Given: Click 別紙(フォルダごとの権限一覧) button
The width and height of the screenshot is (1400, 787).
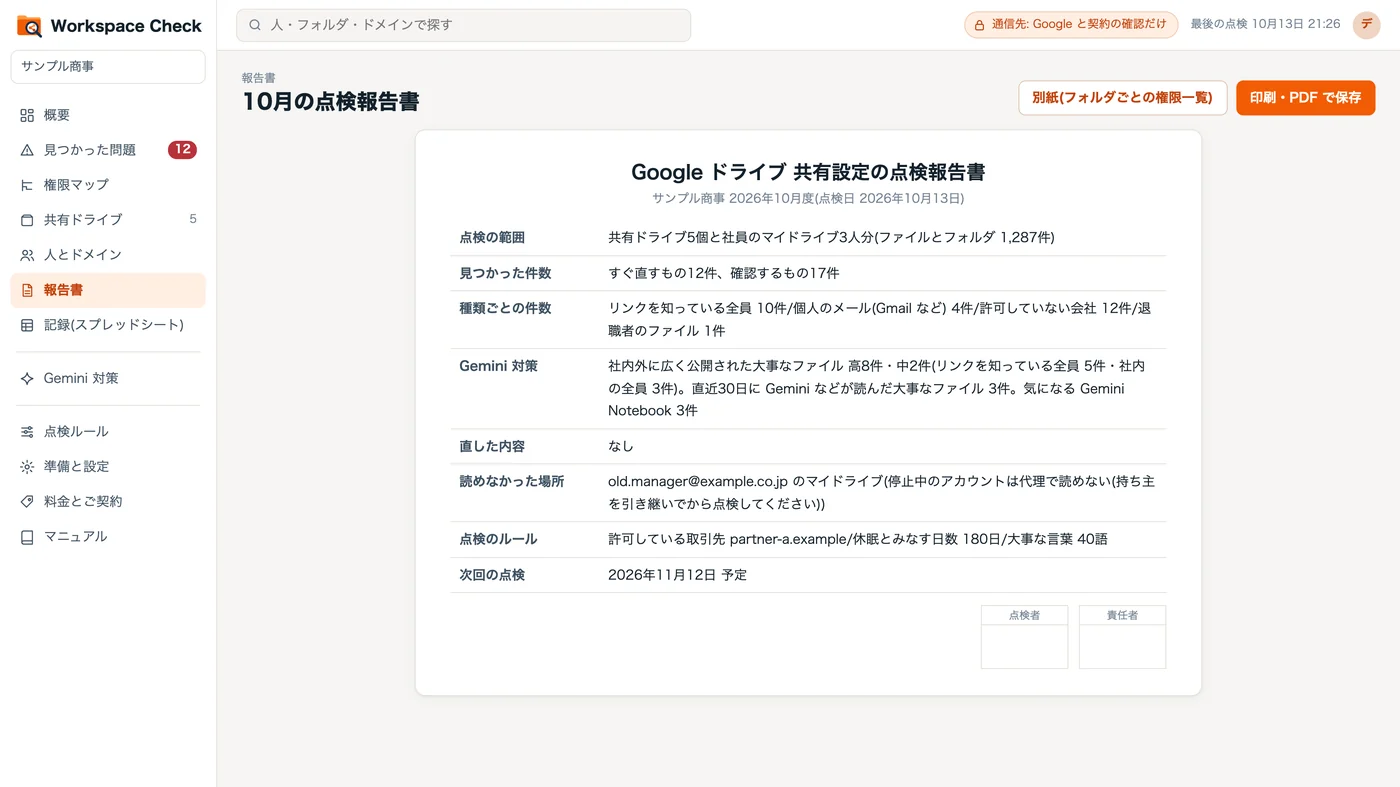Looking at the screenshot, I should coord(1122,98).
